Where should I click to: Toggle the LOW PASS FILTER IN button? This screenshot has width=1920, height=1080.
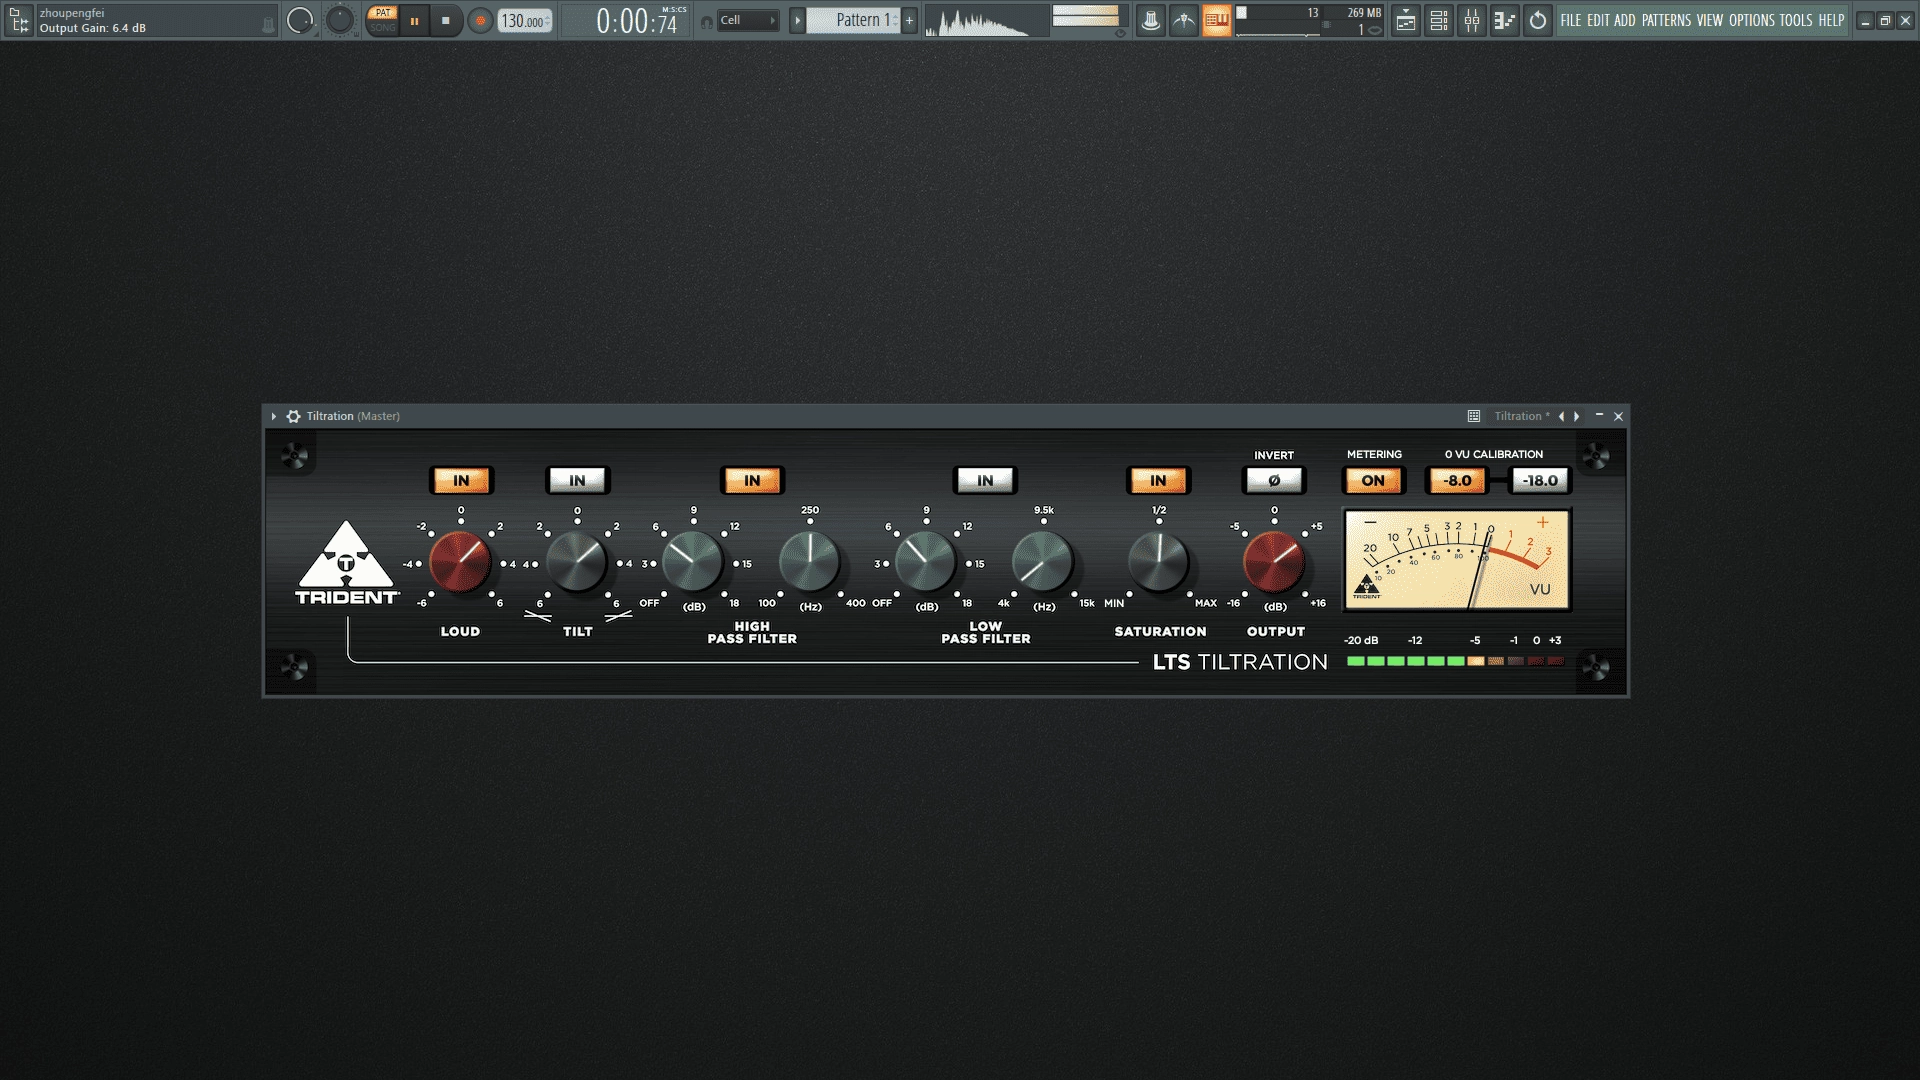[985, 481]
